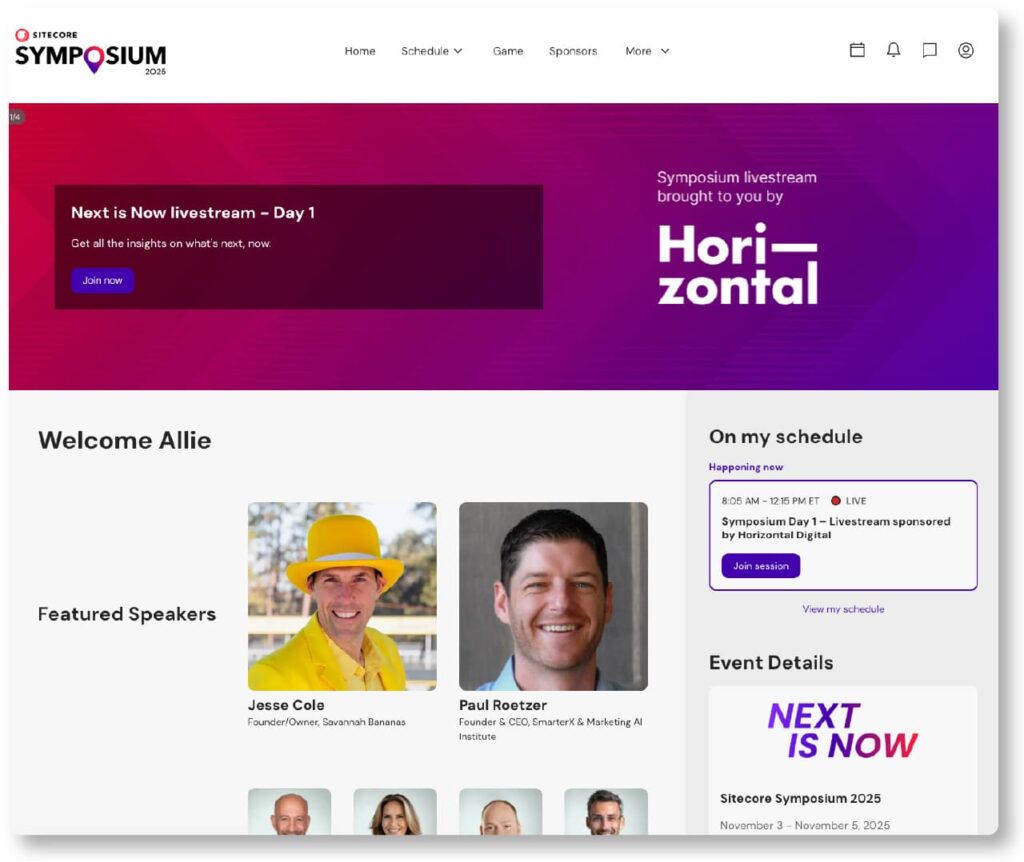Image resolution: width=1024 pixels, height=862 pixels.
Task: Click the red LIVE indicator dot
Action: click(835, 501)
